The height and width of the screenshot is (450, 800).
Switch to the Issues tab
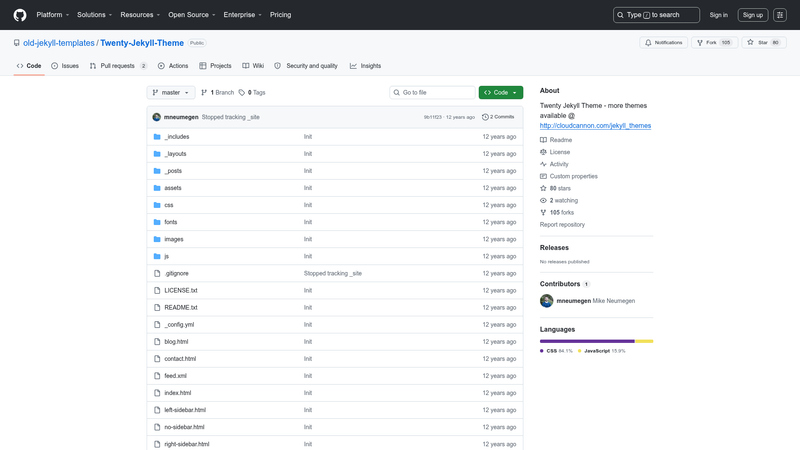point(65,66)
